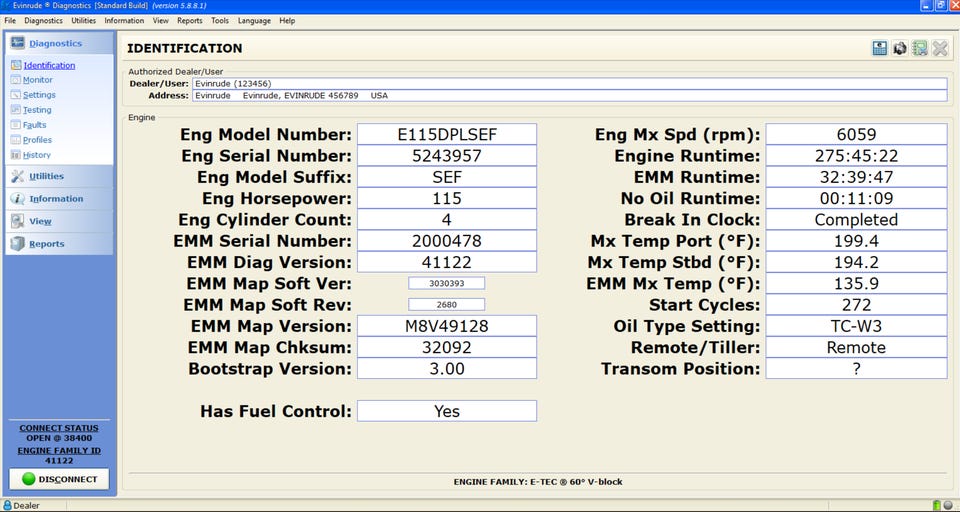Click the icon beside Identification in the sidebar

[16, 65]
